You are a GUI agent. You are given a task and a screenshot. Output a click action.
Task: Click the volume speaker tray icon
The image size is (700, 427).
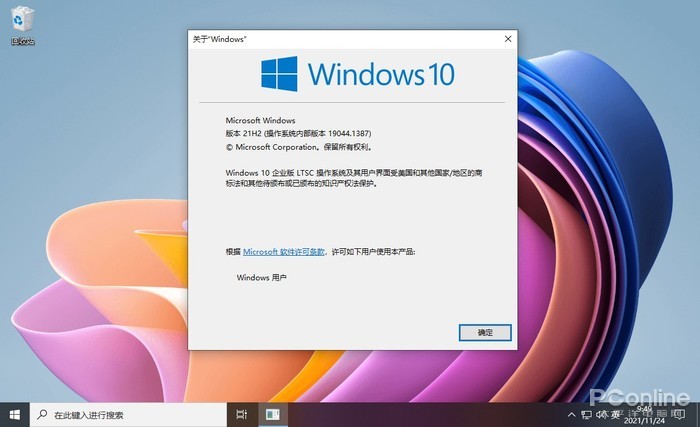(600, 415)
